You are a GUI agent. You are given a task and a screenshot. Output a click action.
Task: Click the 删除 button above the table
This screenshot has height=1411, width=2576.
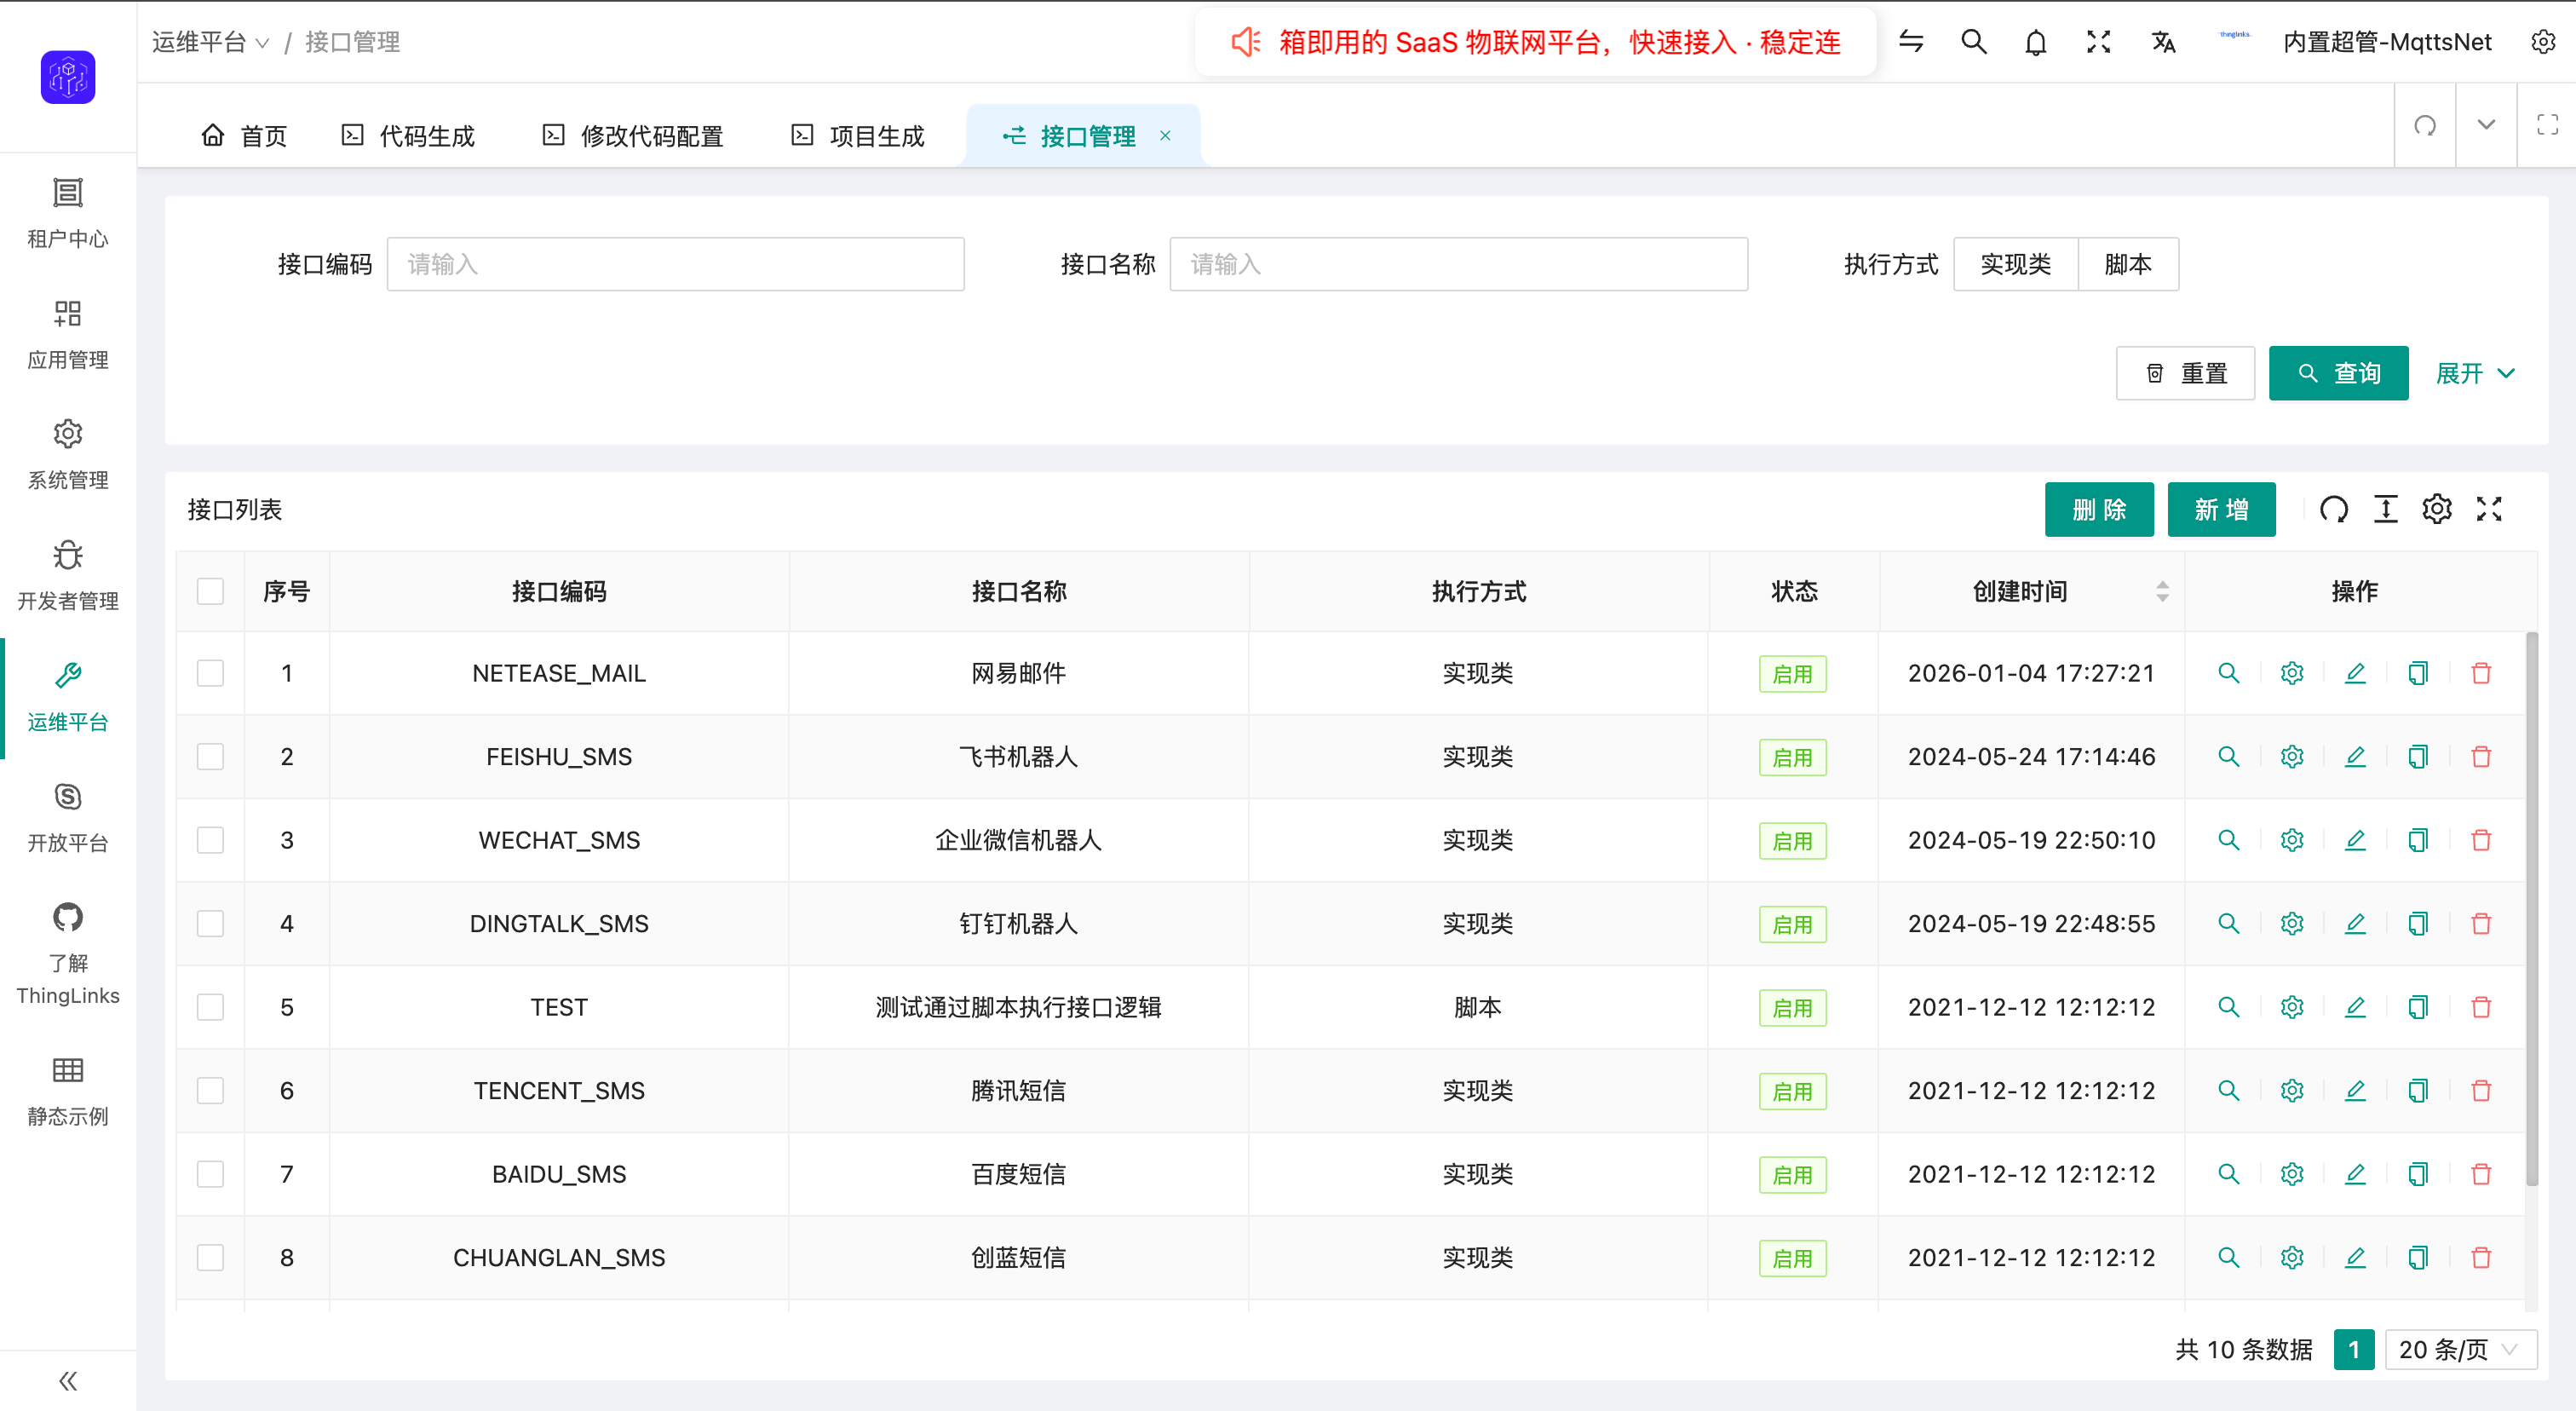pyautogui.click(x=2099, y=509)
